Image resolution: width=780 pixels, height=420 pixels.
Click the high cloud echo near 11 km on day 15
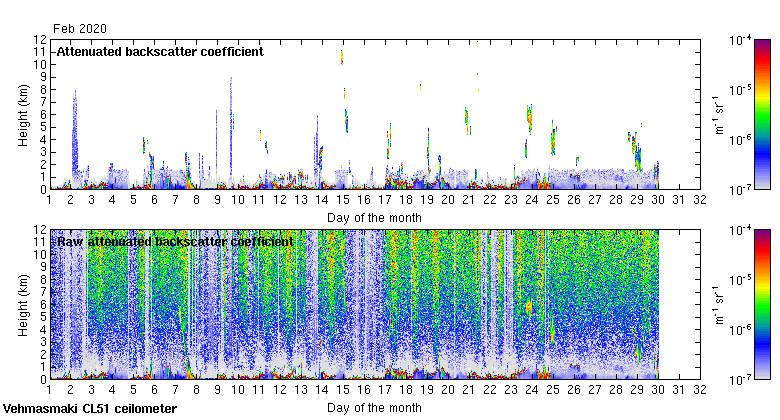(x=342, y=57)
